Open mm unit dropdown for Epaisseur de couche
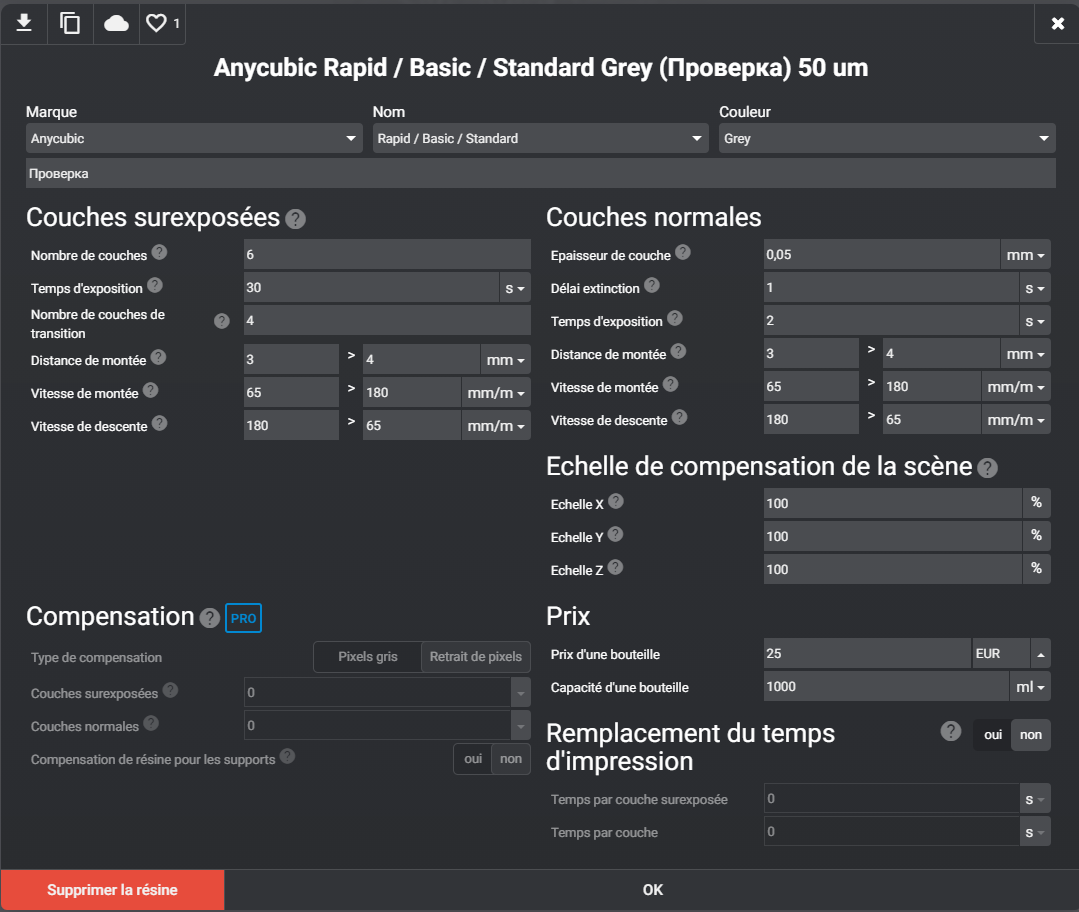Viewport: 1079px width, 912px height. [x=1025, y=255]
